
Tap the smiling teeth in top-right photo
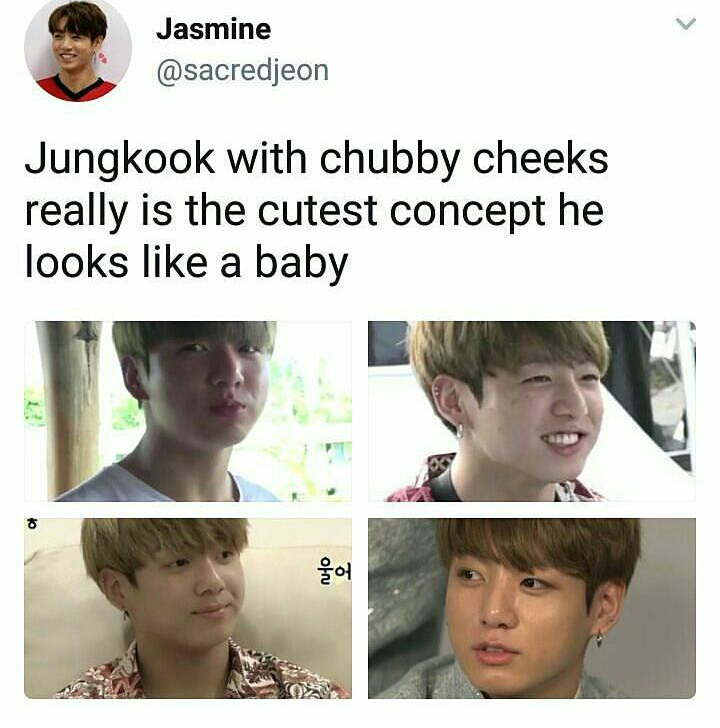pos(561,439)
